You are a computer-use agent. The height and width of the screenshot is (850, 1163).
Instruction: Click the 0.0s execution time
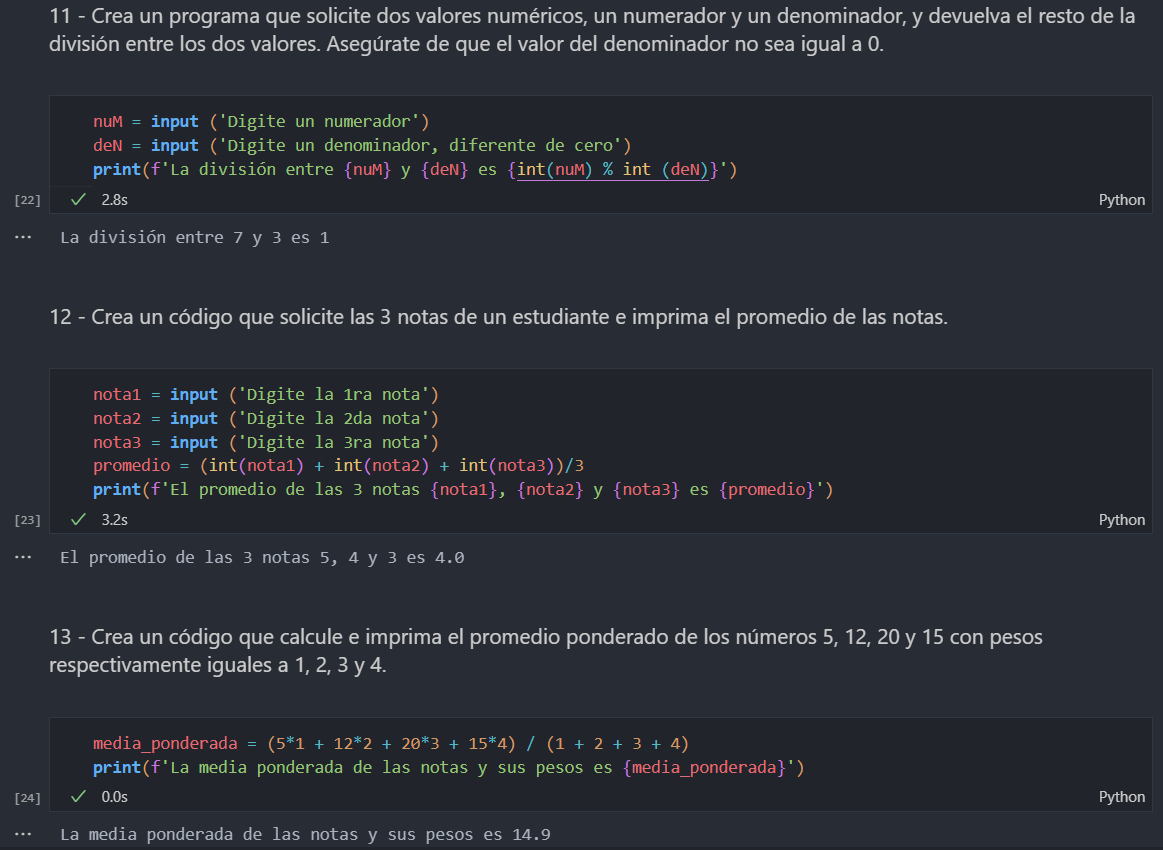[x=114, y=797]
